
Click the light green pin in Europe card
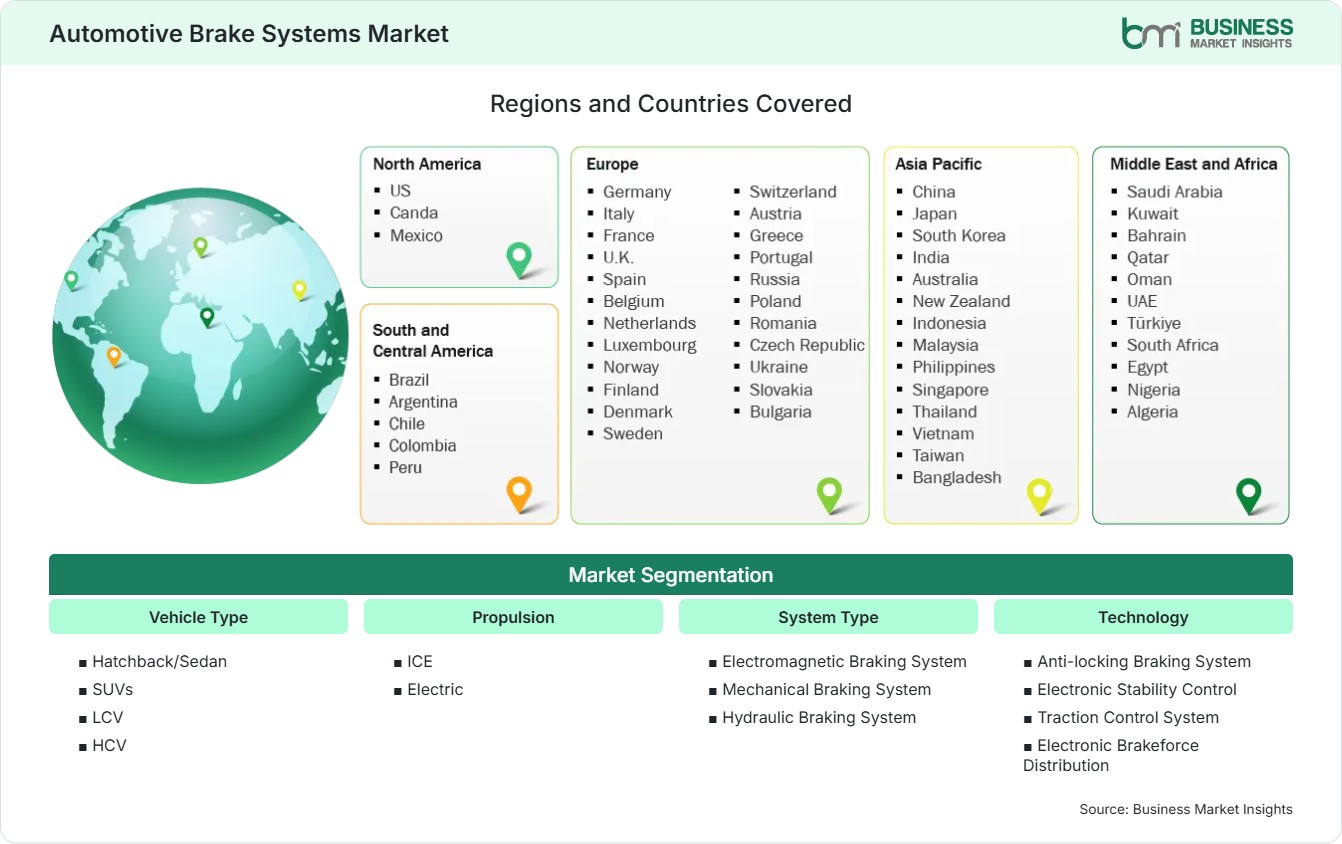pyautogui.click(x=829, y=495)
